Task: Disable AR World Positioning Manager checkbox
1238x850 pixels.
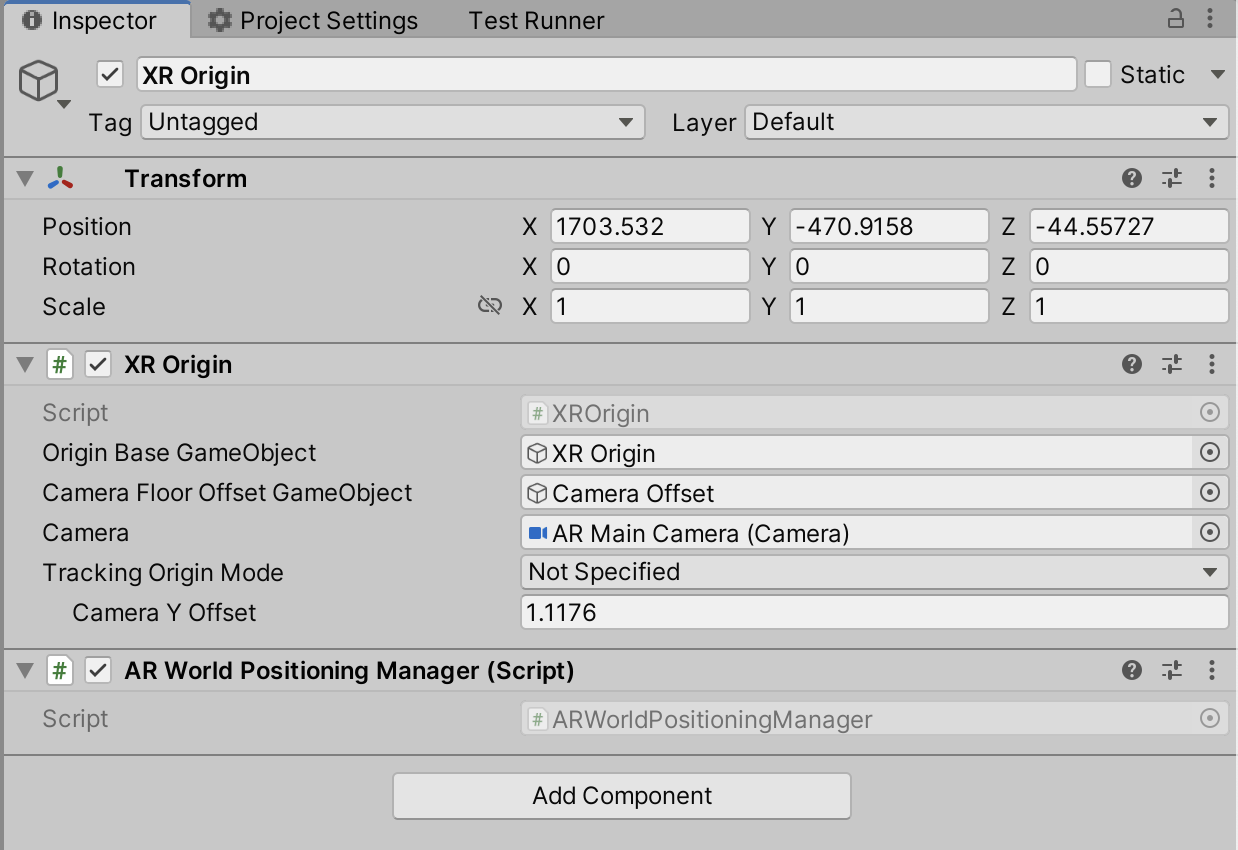Action: pos(97,671)
